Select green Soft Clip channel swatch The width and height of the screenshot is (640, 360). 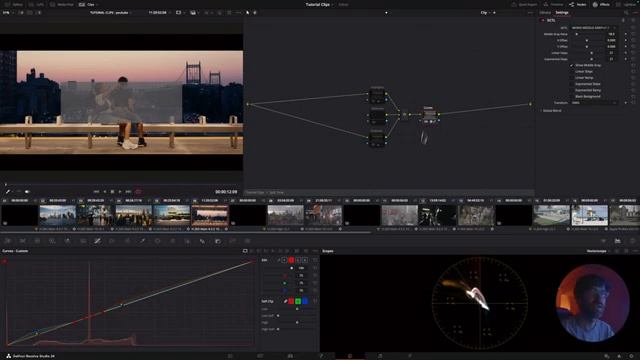(x=298, y=301)
